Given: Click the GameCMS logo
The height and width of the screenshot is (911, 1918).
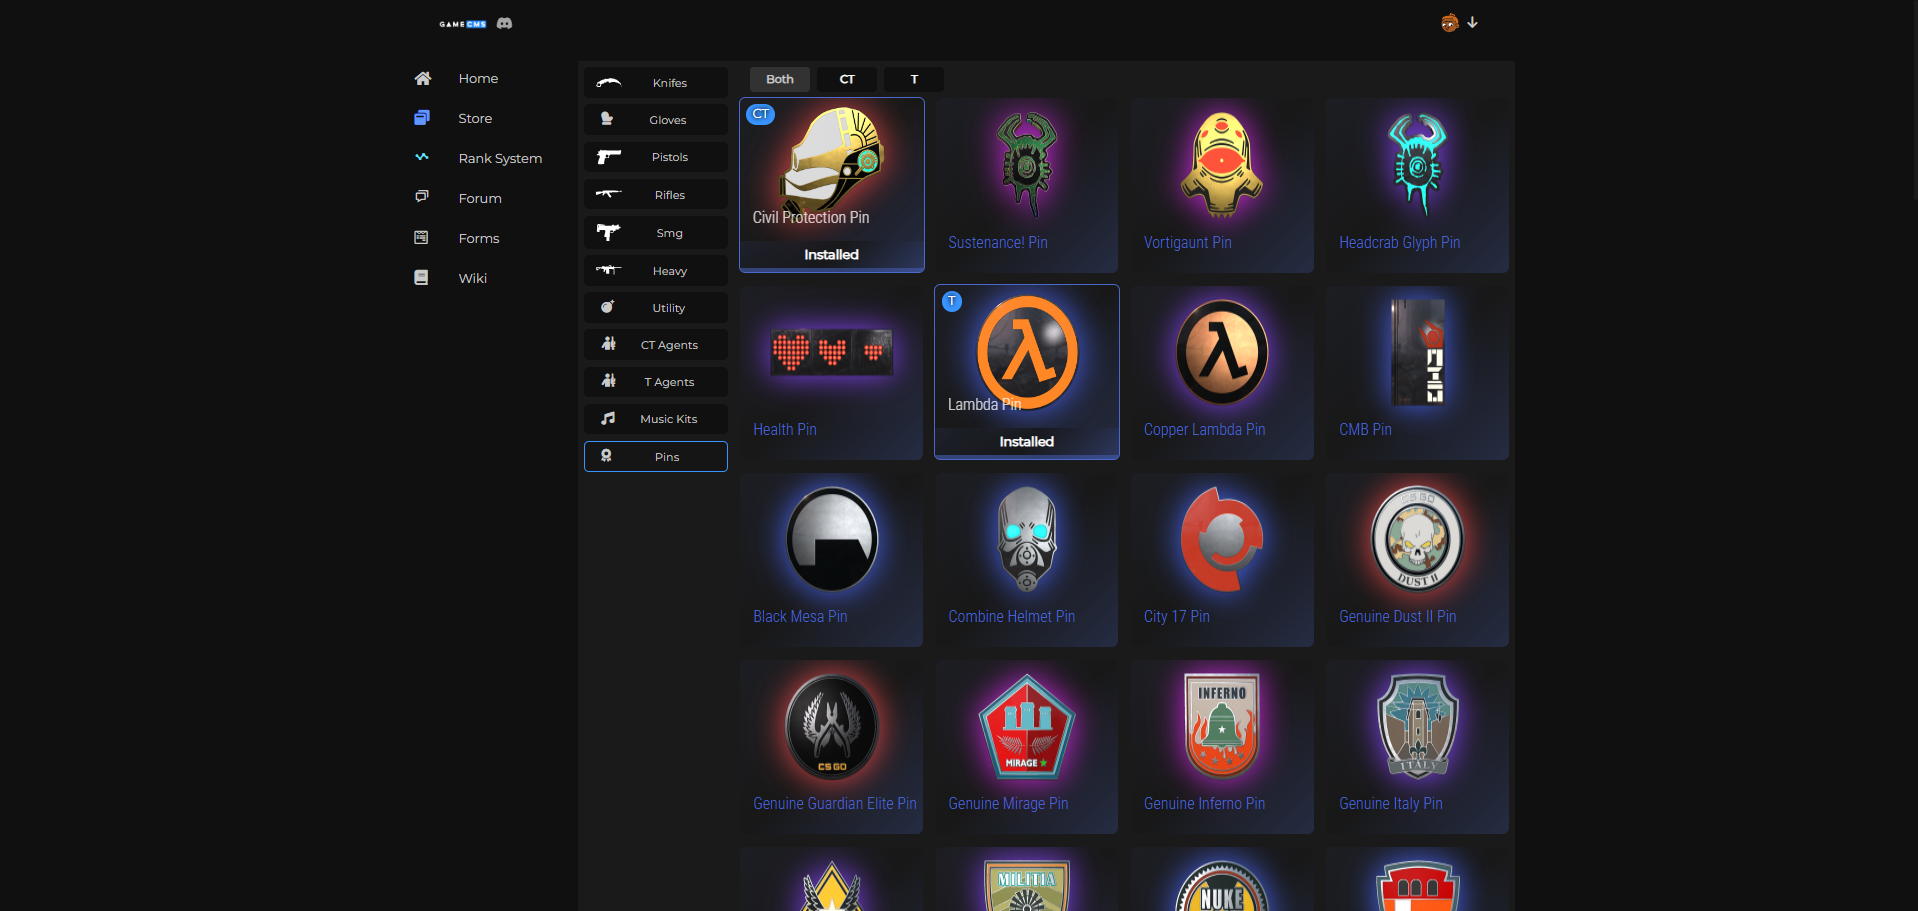Looking at the screenshot, I should tap(462, 24).
